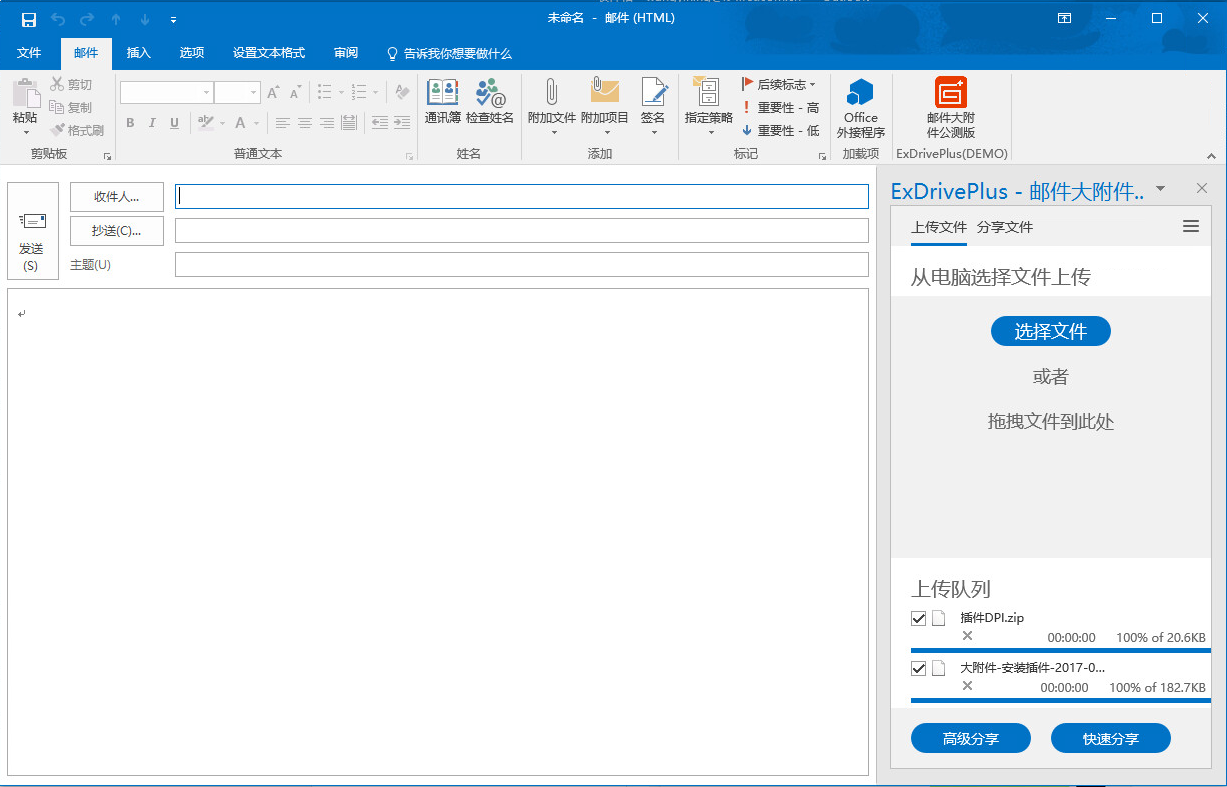Screen dimensions: 1227x787
Task: Switch to the 插入 ribbon tab
Action: point(139,53)
